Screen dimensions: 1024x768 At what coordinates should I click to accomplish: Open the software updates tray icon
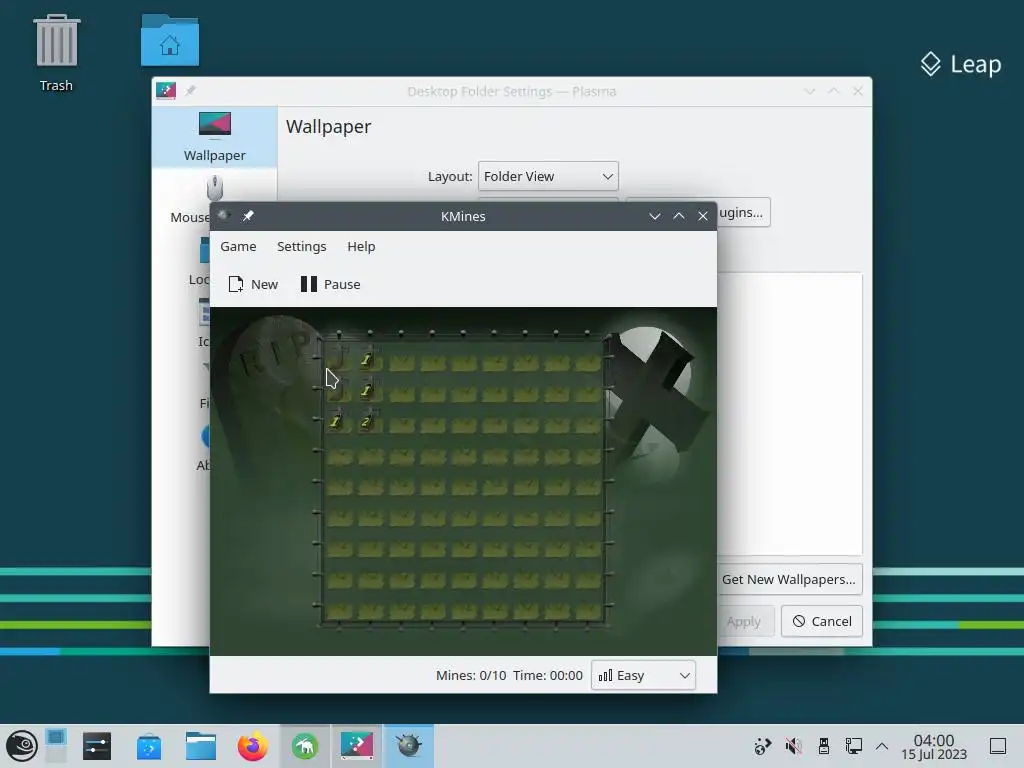point(762,746)
